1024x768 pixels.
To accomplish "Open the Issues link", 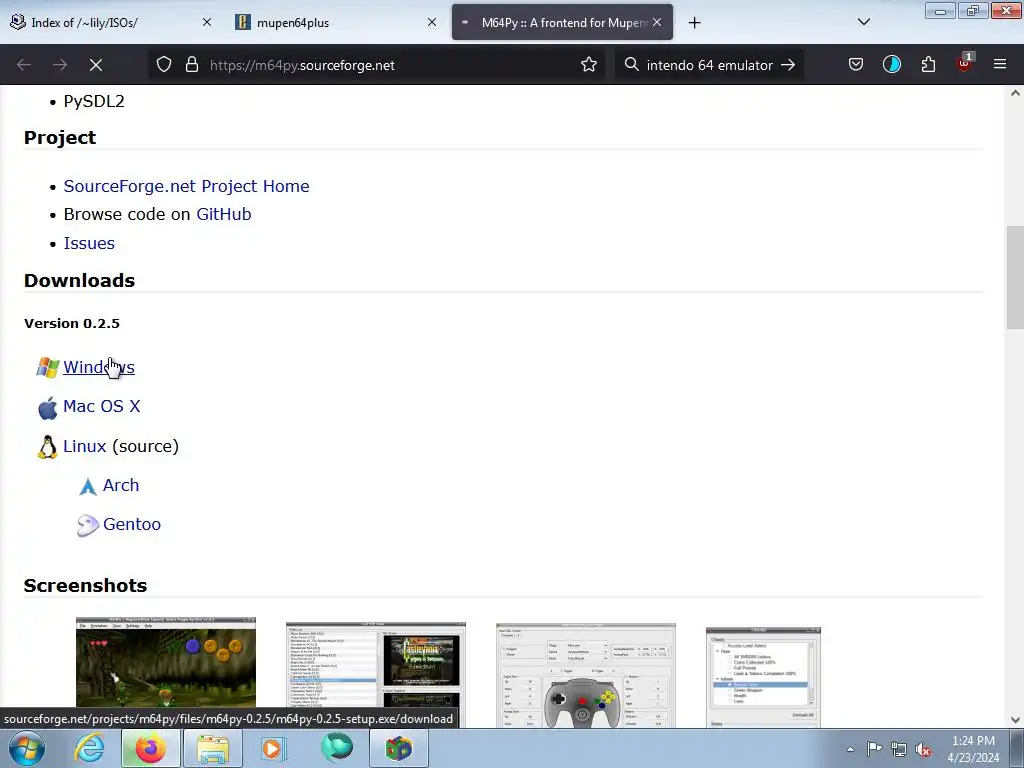I will [89, 243].
